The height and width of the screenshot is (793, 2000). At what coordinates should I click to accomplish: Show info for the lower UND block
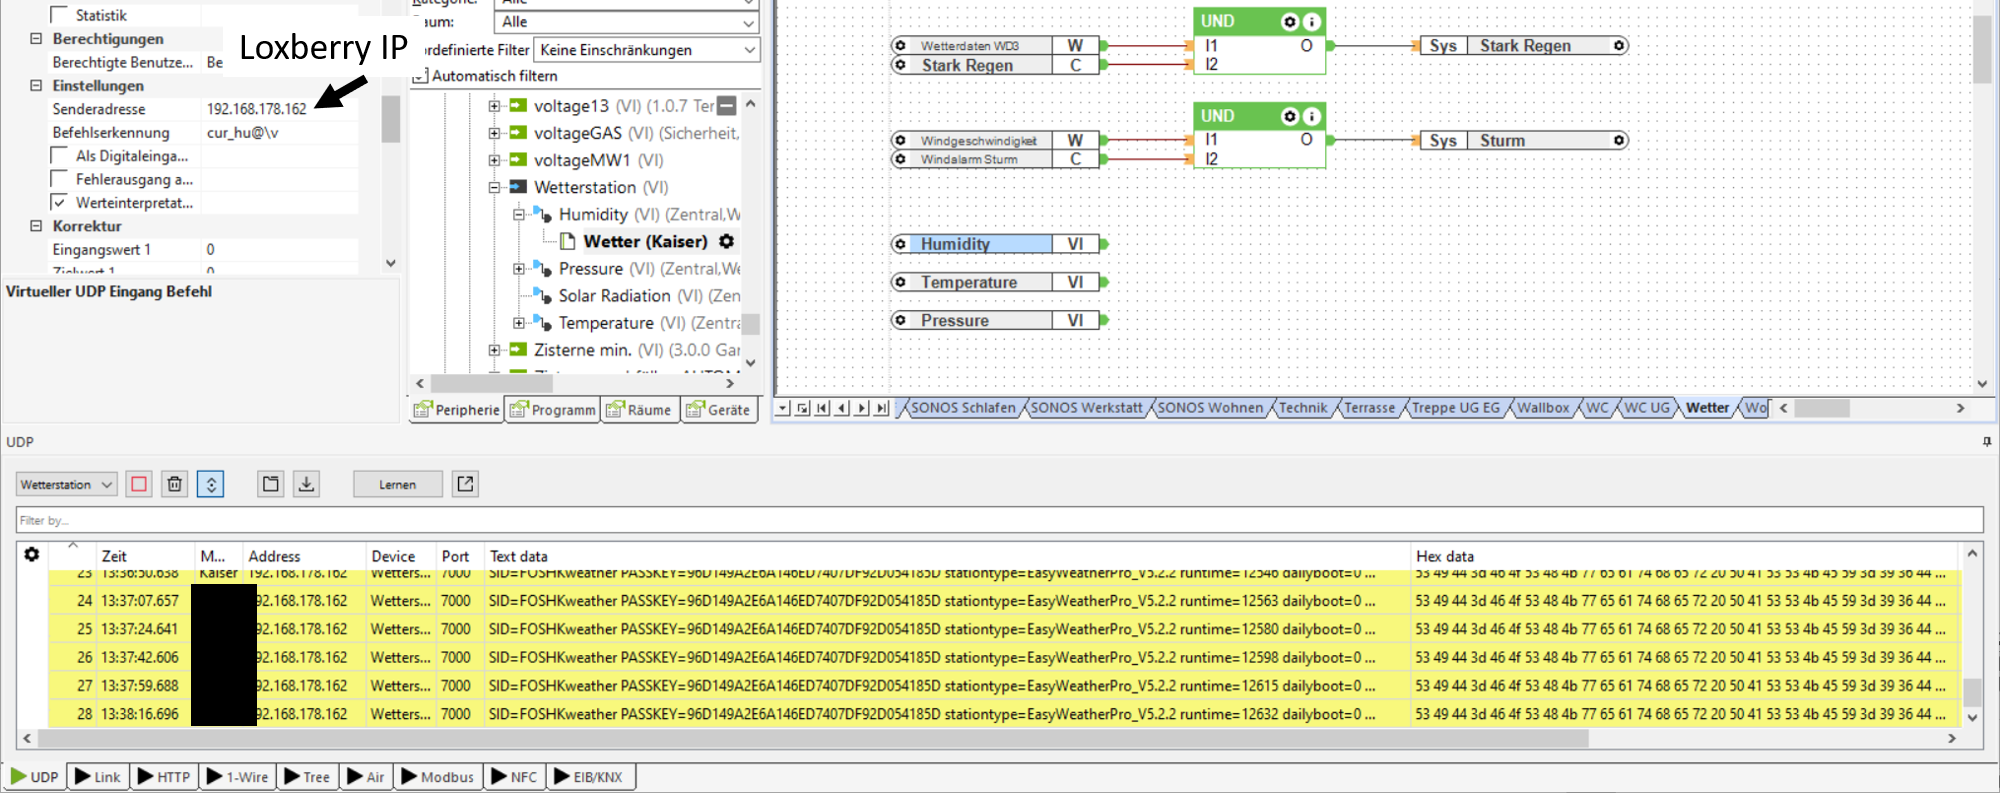(x=1312, y=116)
